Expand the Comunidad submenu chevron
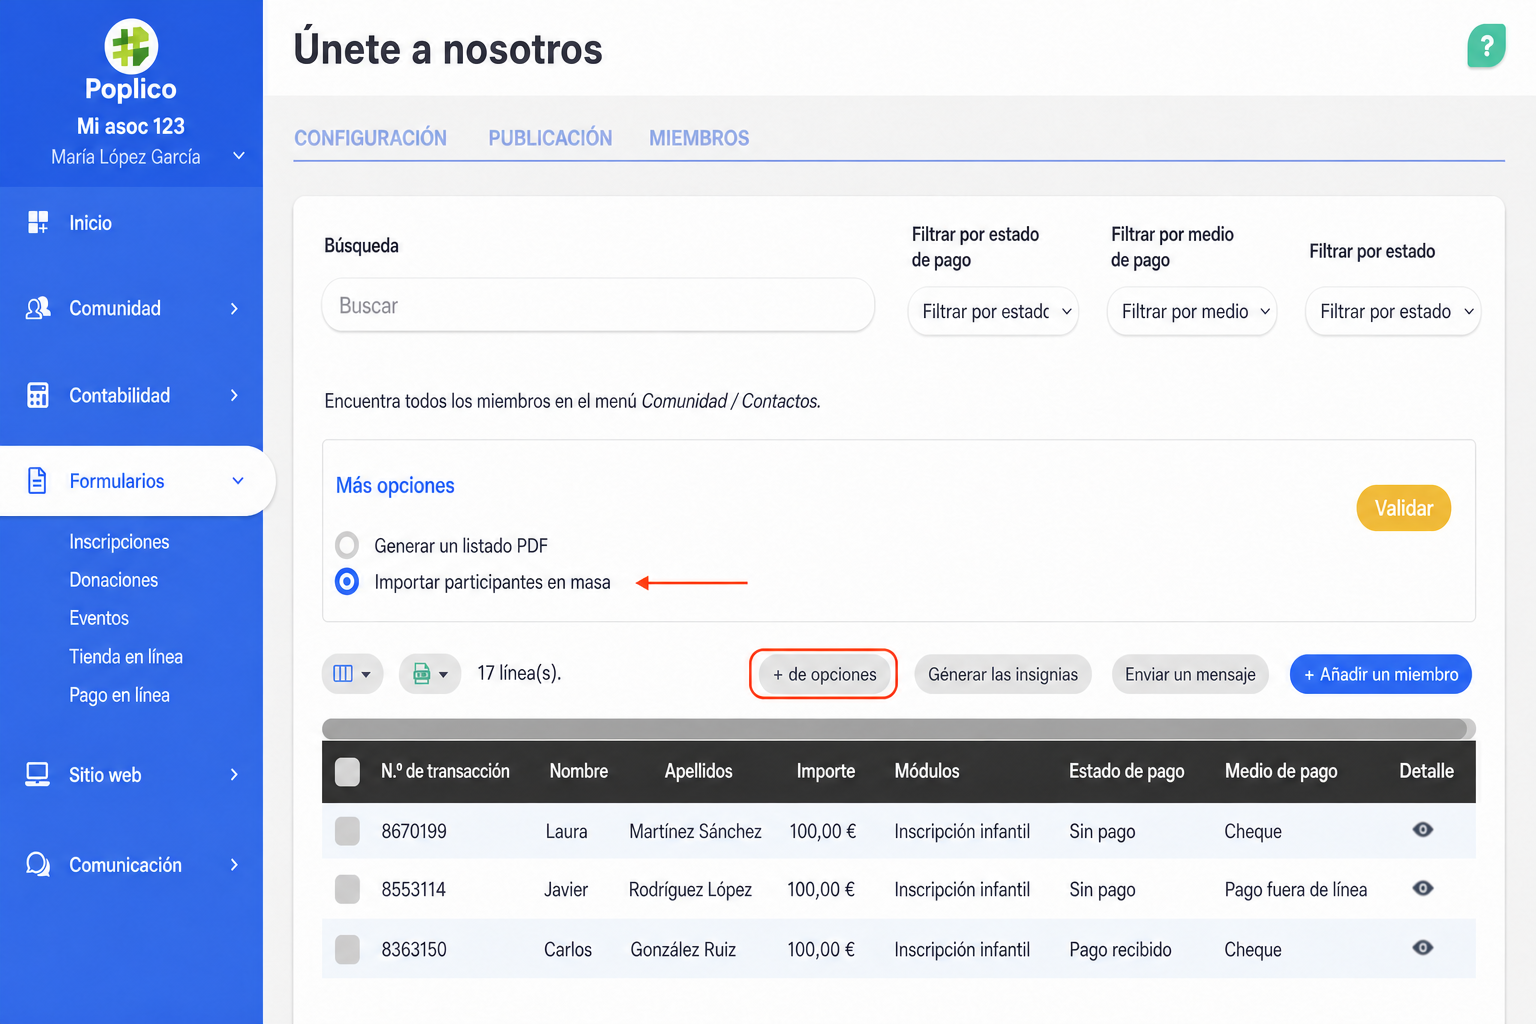Image resolution: width=1536 pixels, height=1024 pixels. point(235,308)
